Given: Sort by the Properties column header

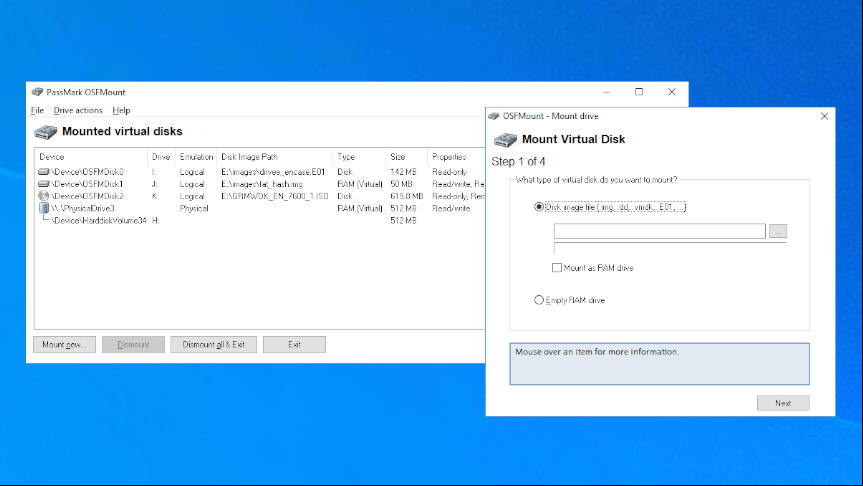Looking at the screenshot, I should pyautogui.click(x=457, y=157).
